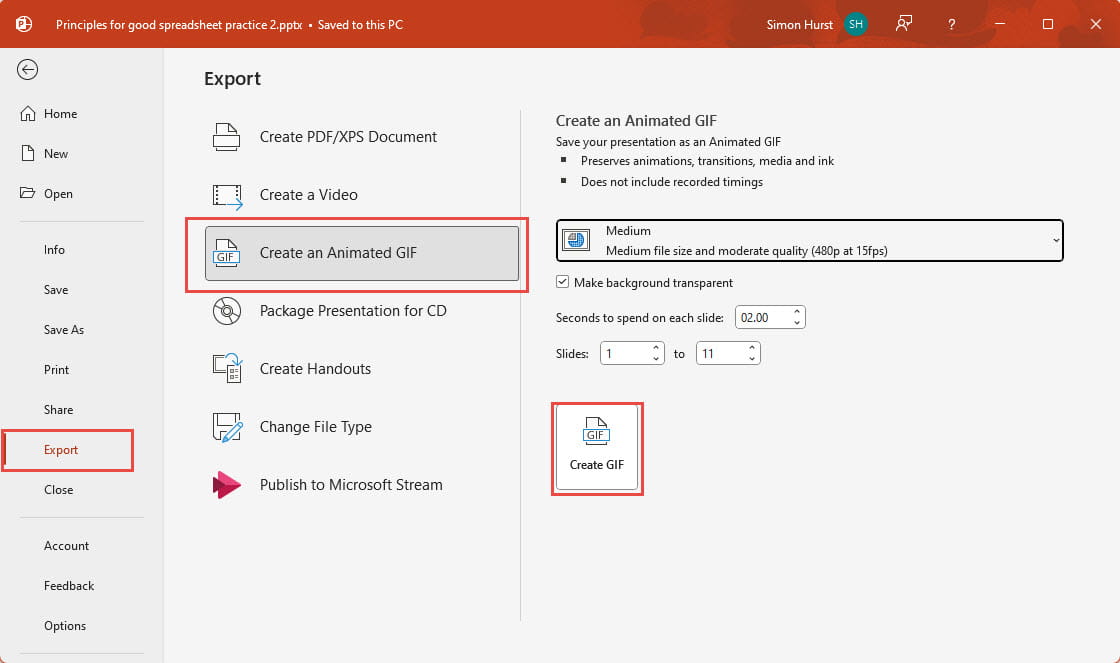Click the Change File Type icon
Screen dimensions: 1120x663
[x=227, y=427]
